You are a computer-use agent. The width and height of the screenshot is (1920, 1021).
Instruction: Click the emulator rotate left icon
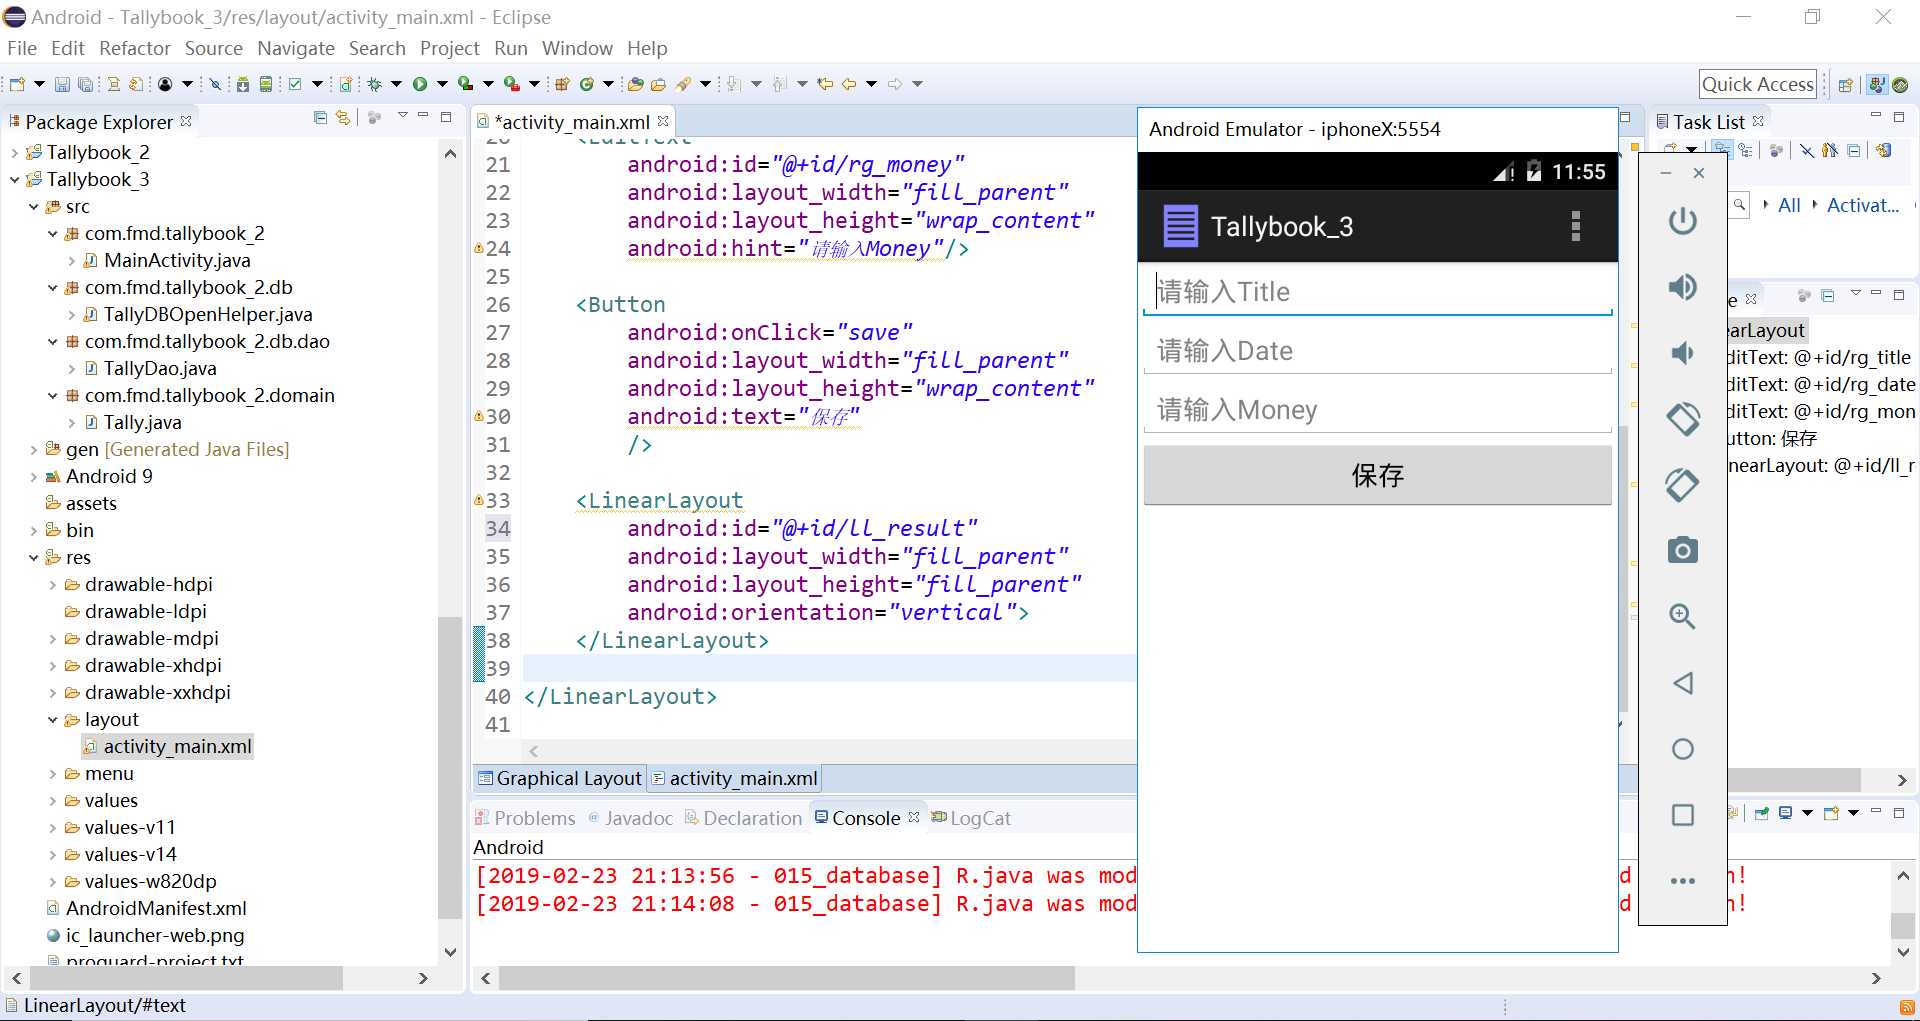pyautogui.click(x=1683, y=419)
